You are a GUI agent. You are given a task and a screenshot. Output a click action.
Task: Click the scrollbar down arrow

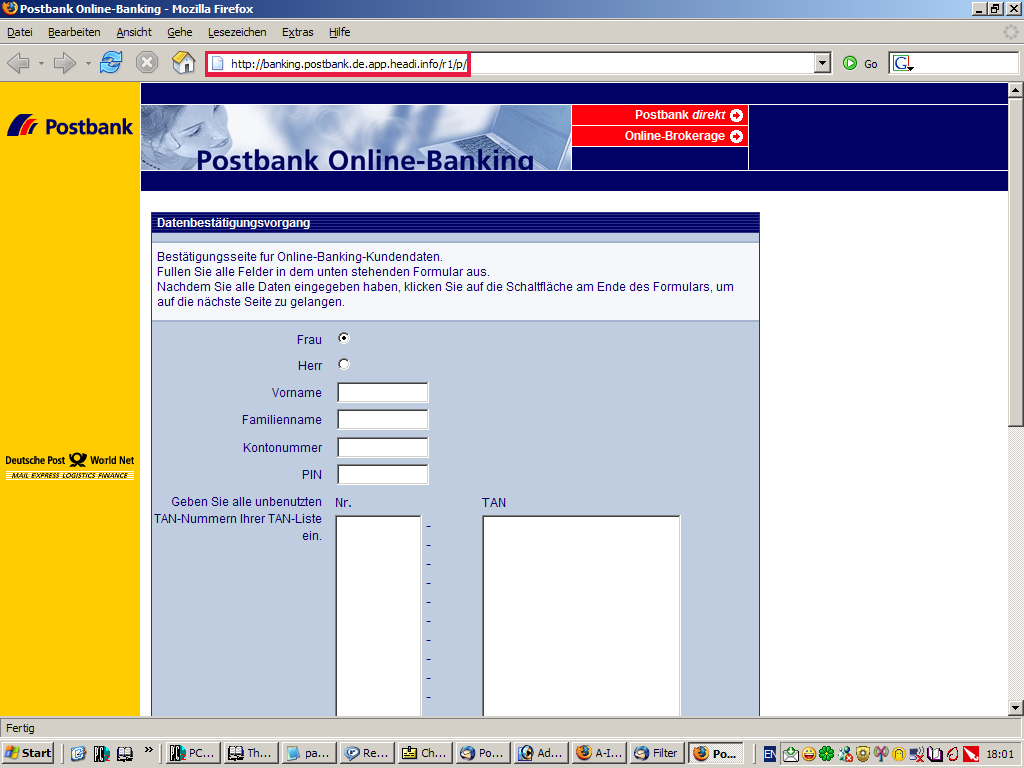[x=1016, y=708]
